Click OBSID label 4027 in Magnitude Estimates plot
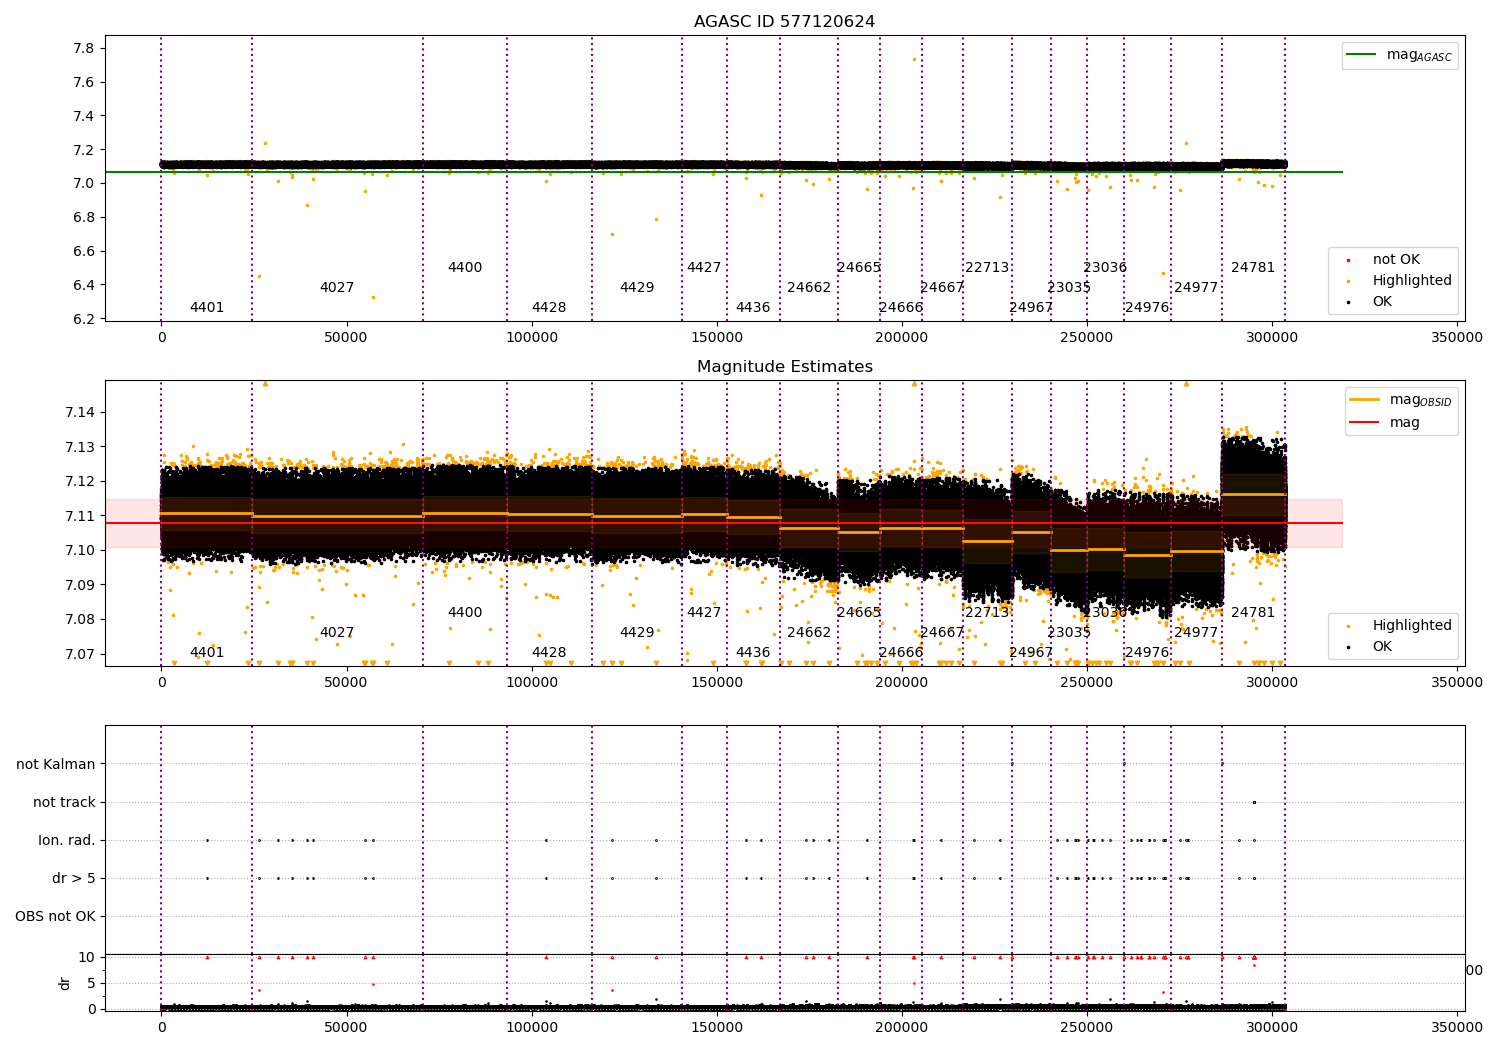Viewport: 1500px width, 1050px height. (x=337, y=633)
